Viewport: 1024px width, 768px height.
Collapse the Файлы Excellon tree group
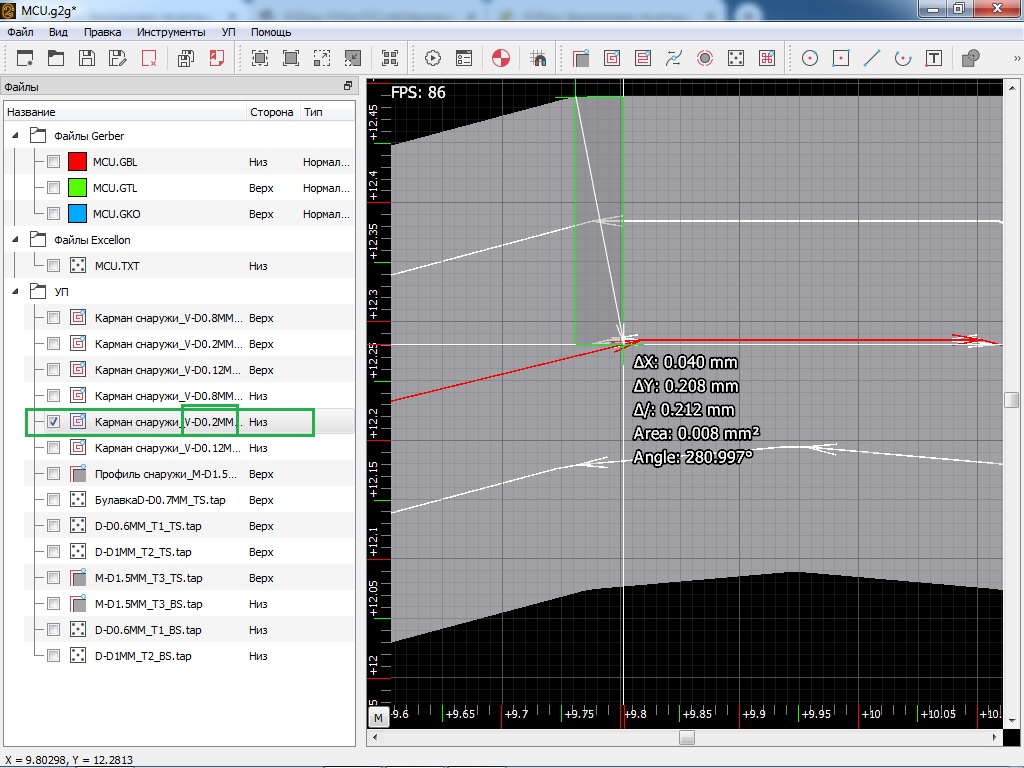[16, 240]
